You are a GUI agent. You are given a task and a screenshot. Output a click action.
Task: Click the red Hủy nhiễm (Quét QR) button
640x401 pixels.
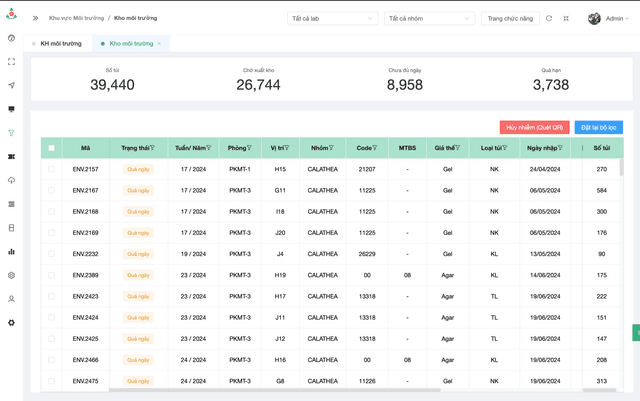coord(535,127)
